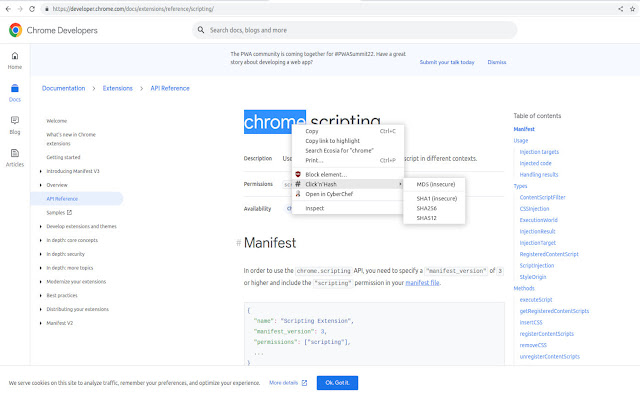The width and height of the screenshot is (640, 400).
Task: Click the # anchor beside Manifest heading
Action: click(x=238, y=243)
